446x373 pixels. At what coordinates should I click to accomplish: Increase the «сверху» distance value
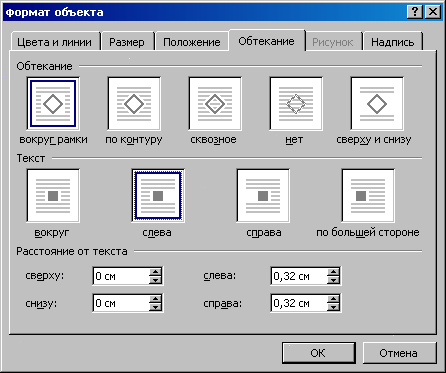tap(155, 272)
